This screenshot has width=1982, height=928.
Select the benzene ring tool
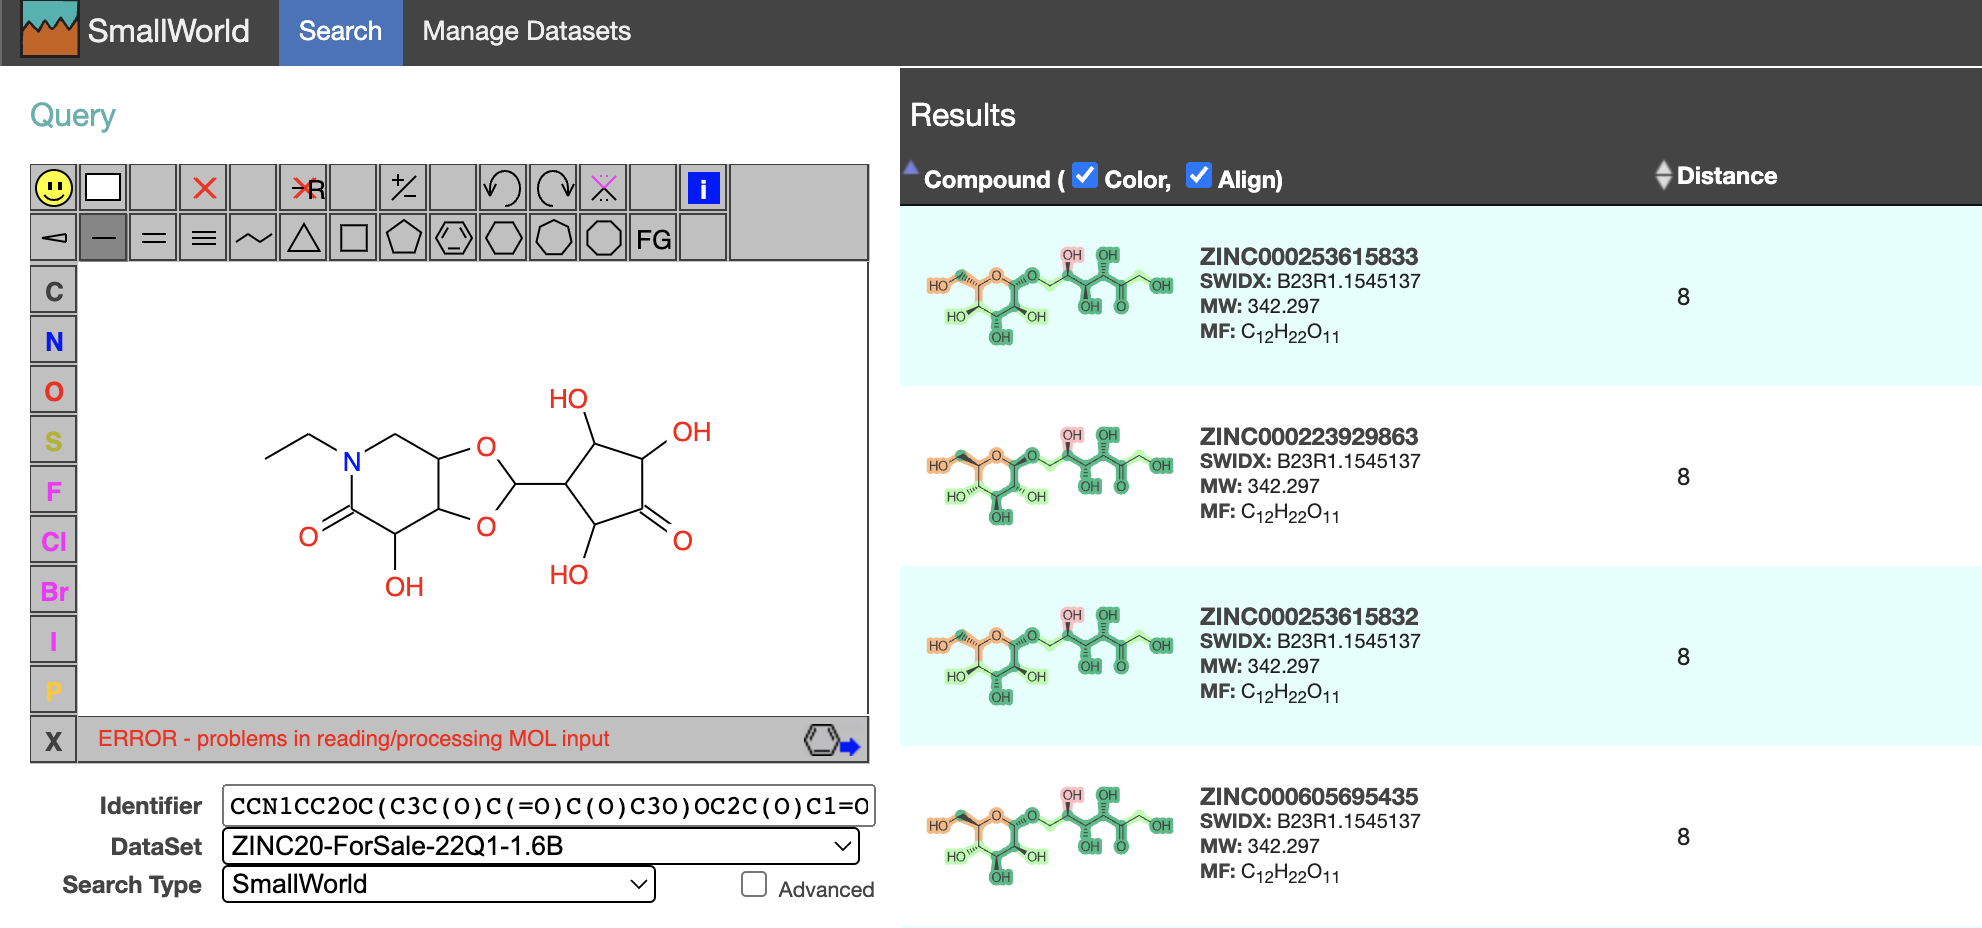(x=454, y=239)
